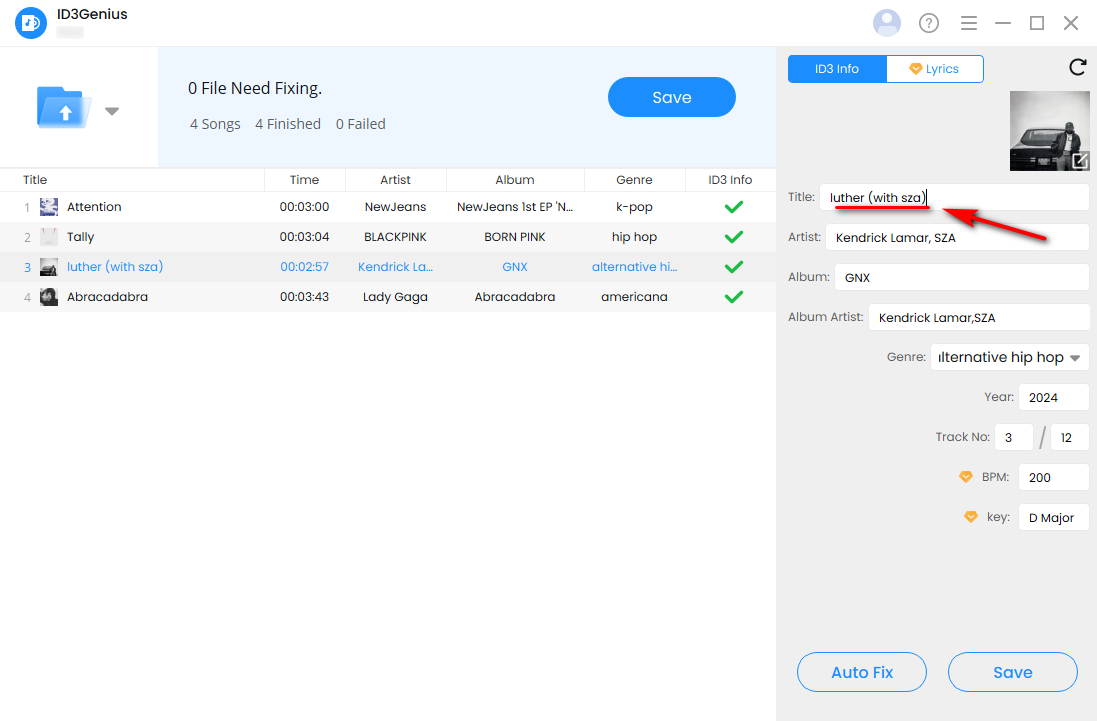Image resolution: width=1097 pixels, height=721 pixels.
Task: Switch to the ID3 Info tab
Action: click(x=837, y=69)
